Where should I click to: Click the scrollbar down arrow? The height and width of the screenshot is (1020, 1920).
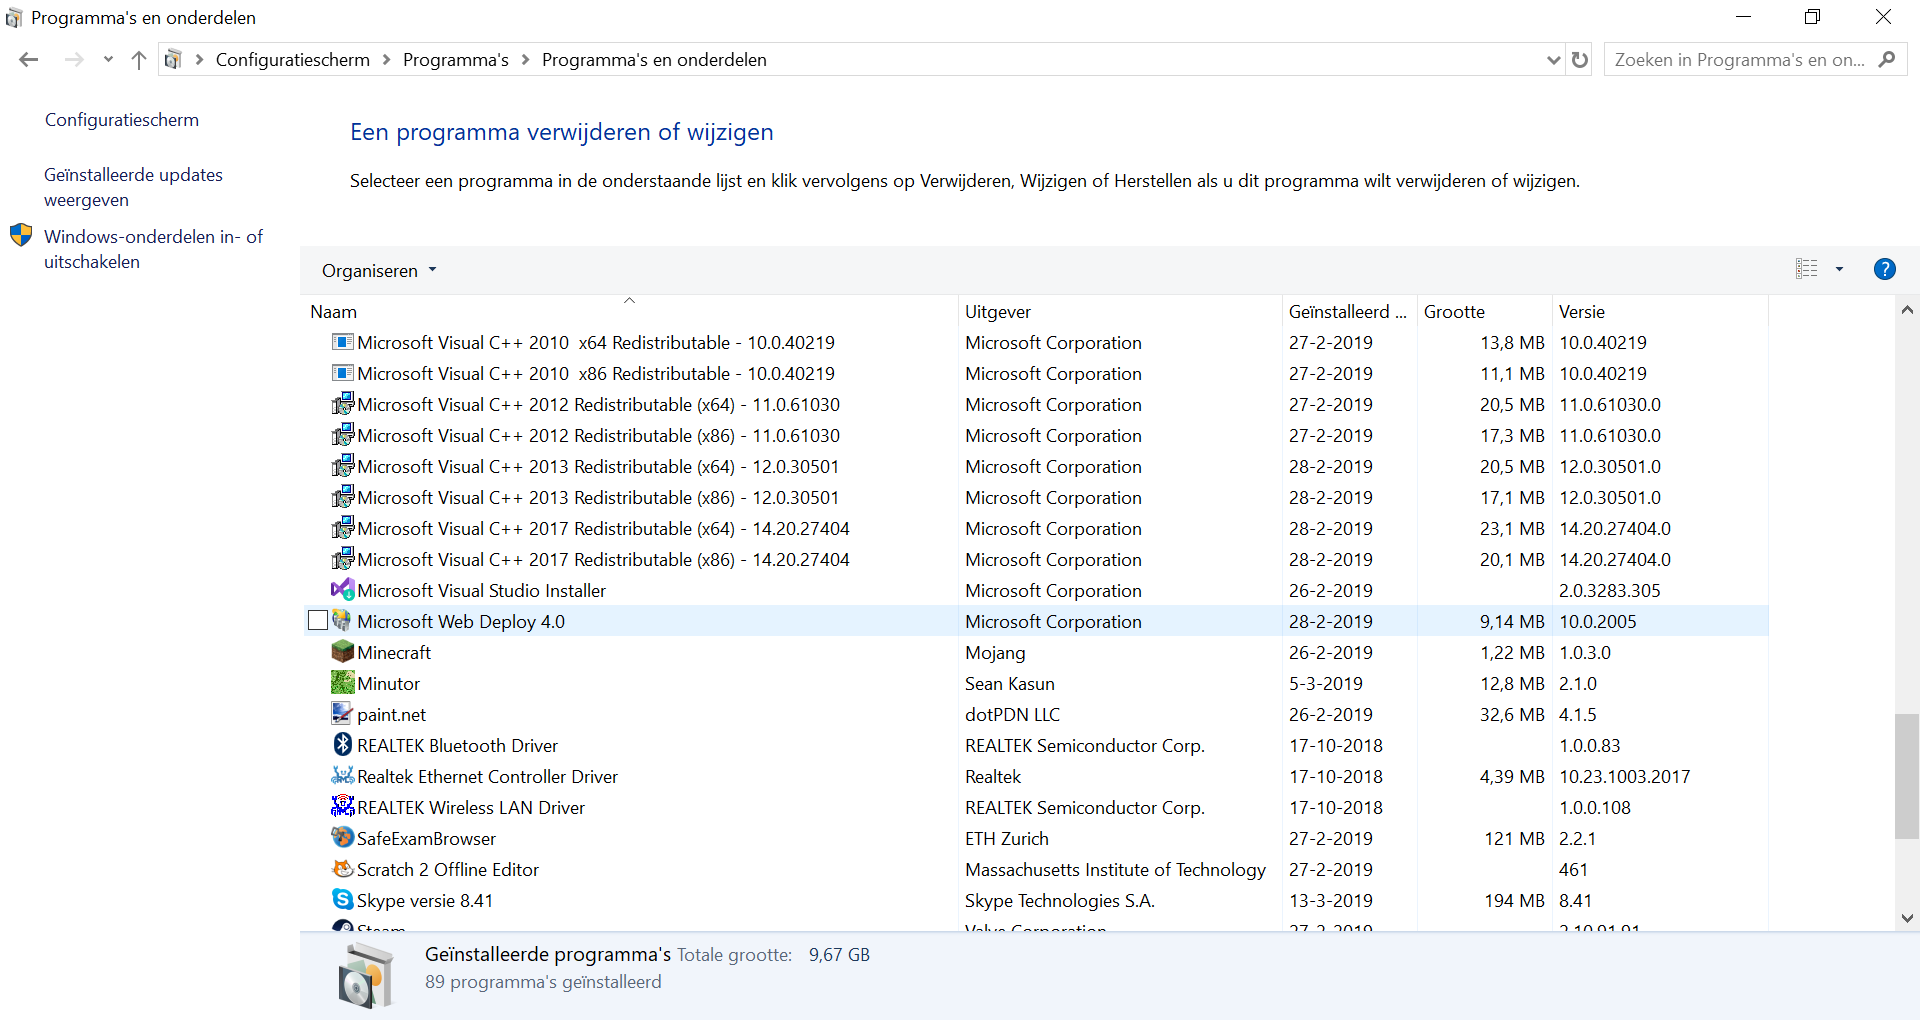[x=1907, y=918]
